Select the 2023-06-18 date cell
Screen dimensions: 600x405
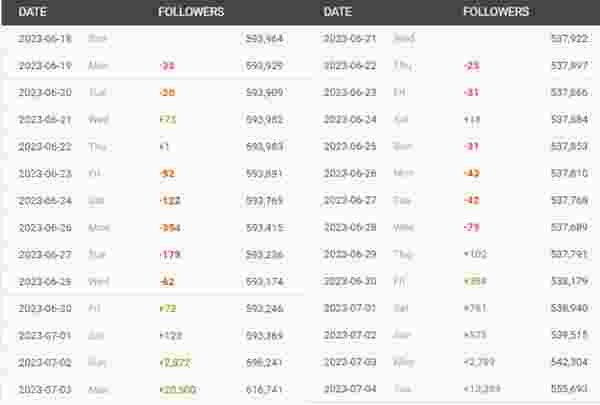tap(45, 39)
